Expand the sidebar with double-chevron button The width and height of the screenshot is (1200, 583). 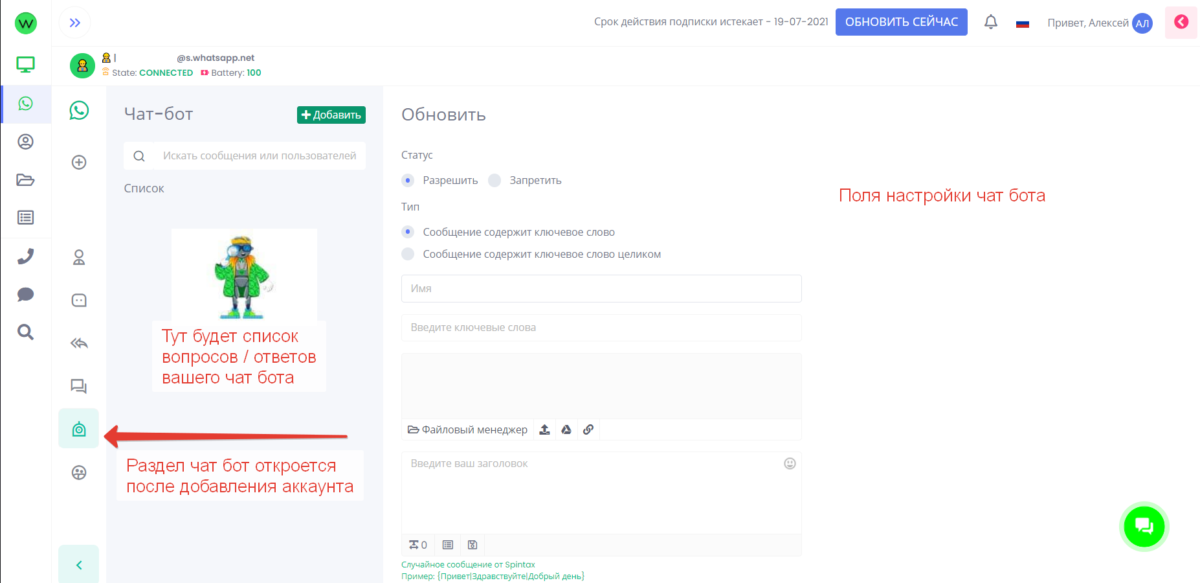point(75,22)
